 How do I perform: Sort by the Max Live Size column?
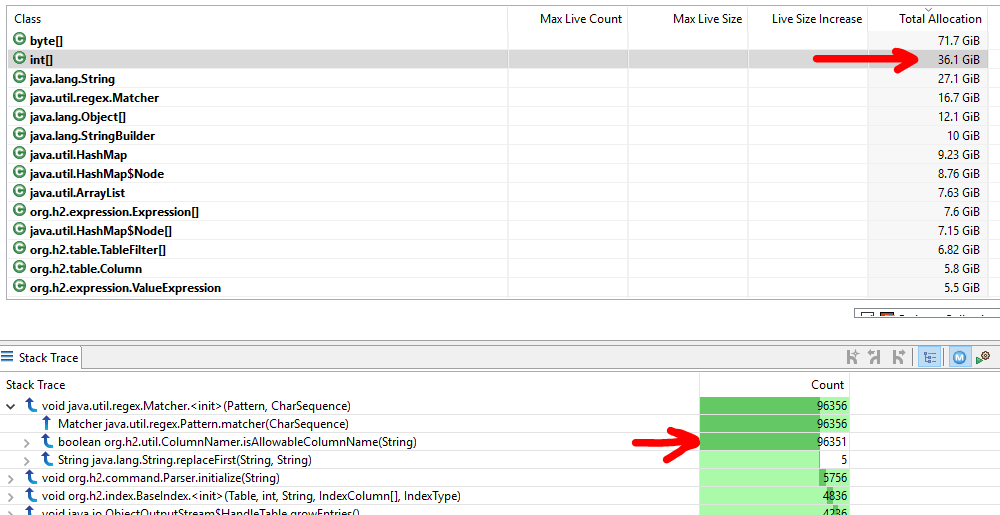point(688,19)
